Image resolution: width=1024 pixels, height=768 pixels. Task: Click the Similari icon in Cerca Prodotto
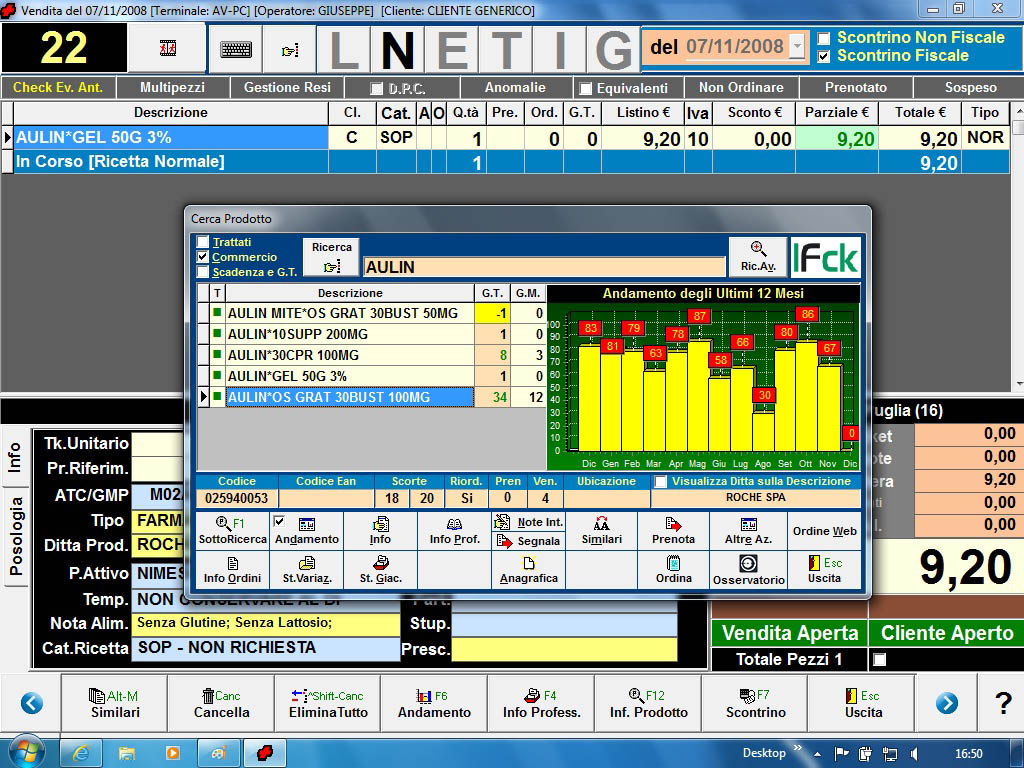click(x=601, y=530)
